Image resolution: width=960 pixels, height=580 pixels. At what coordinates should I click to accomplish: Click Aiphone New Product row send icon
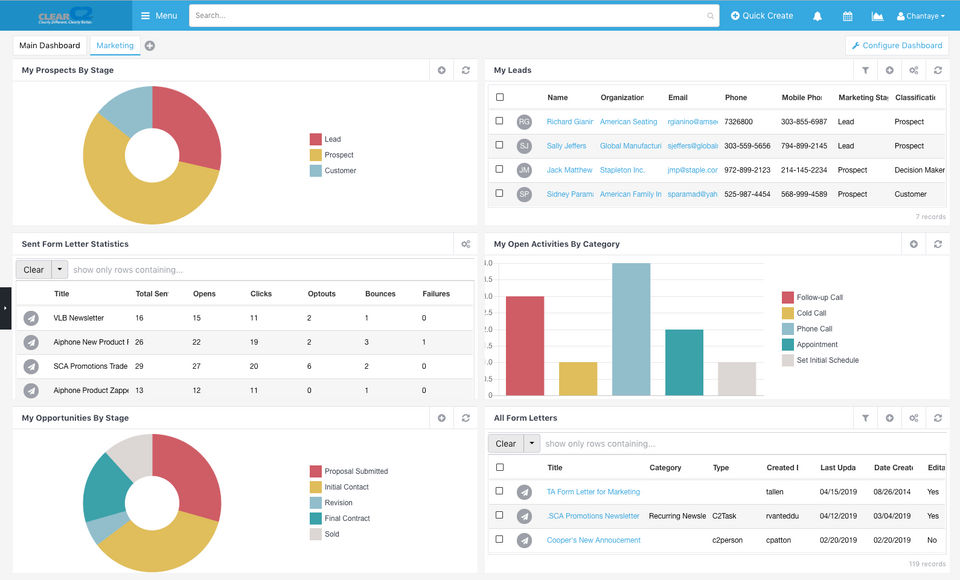click(31, 342)
